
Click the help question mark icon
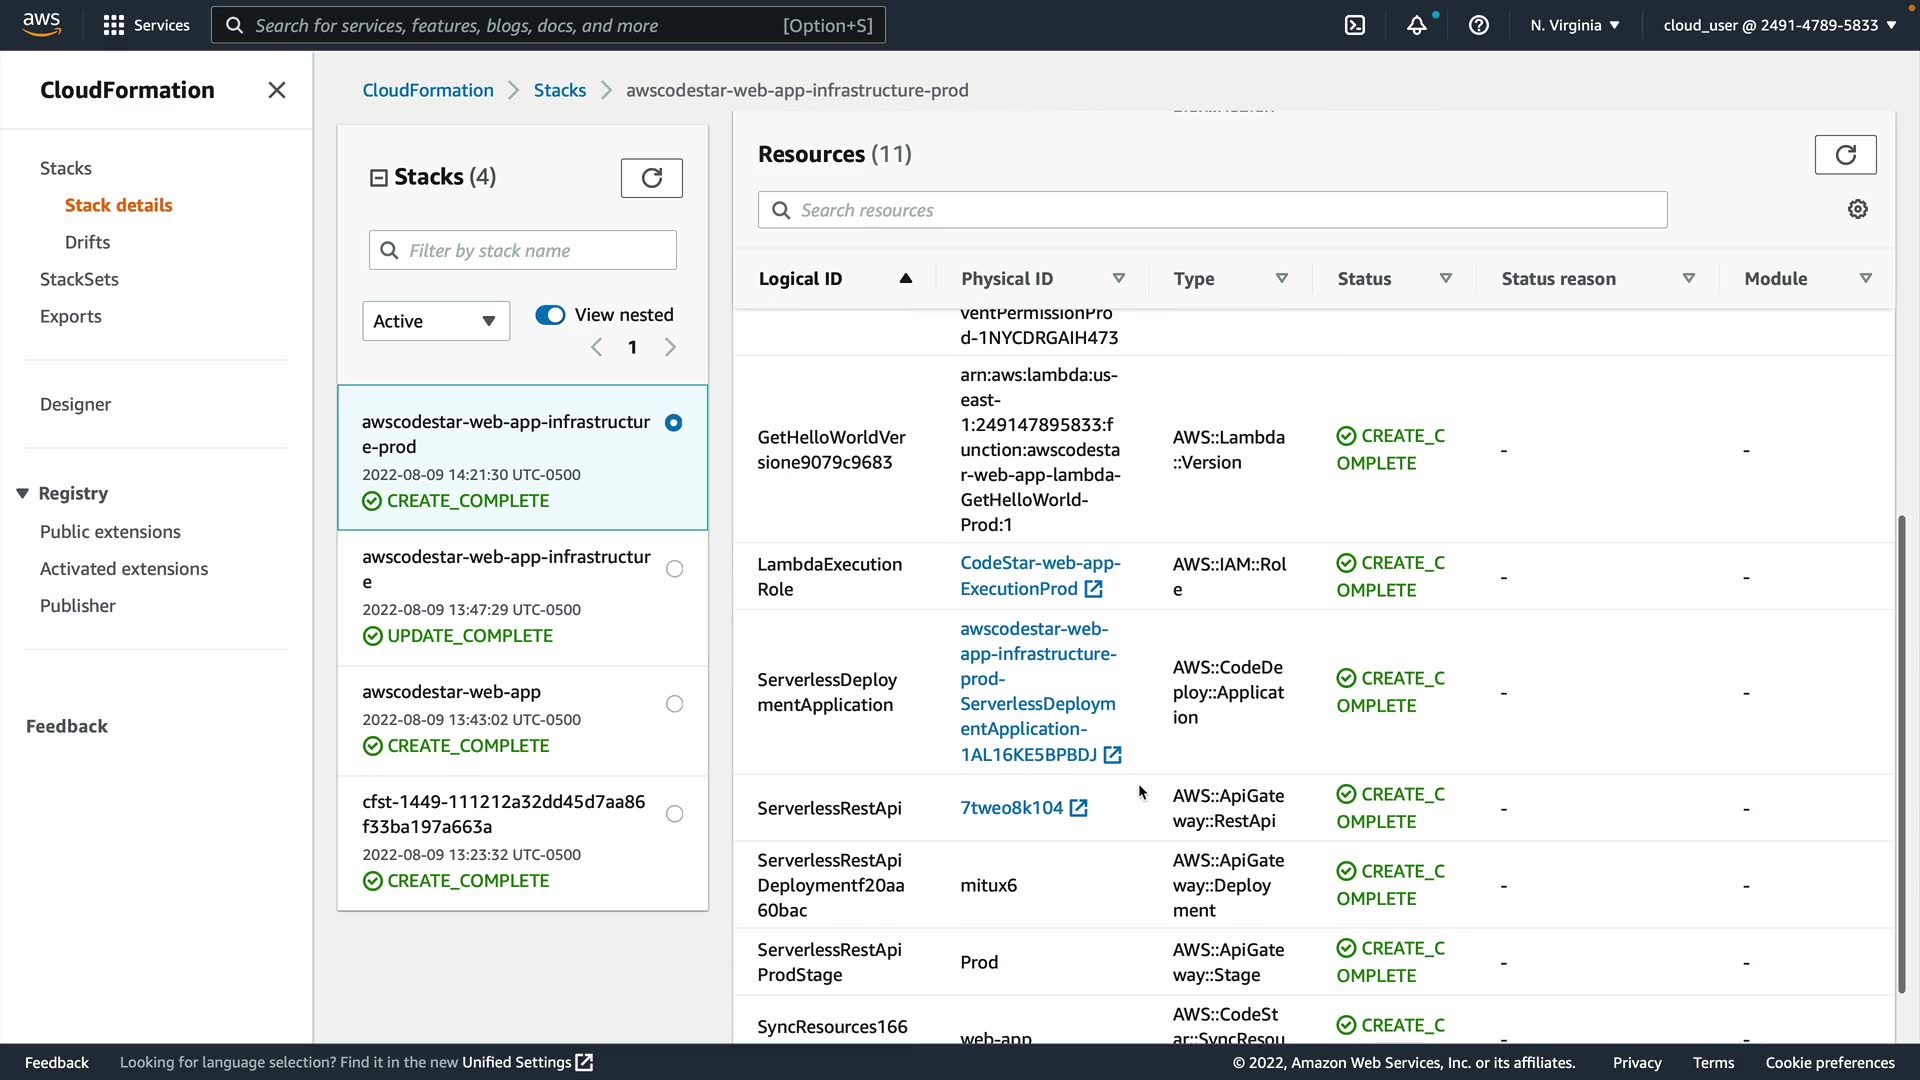tap(1478, 25)
